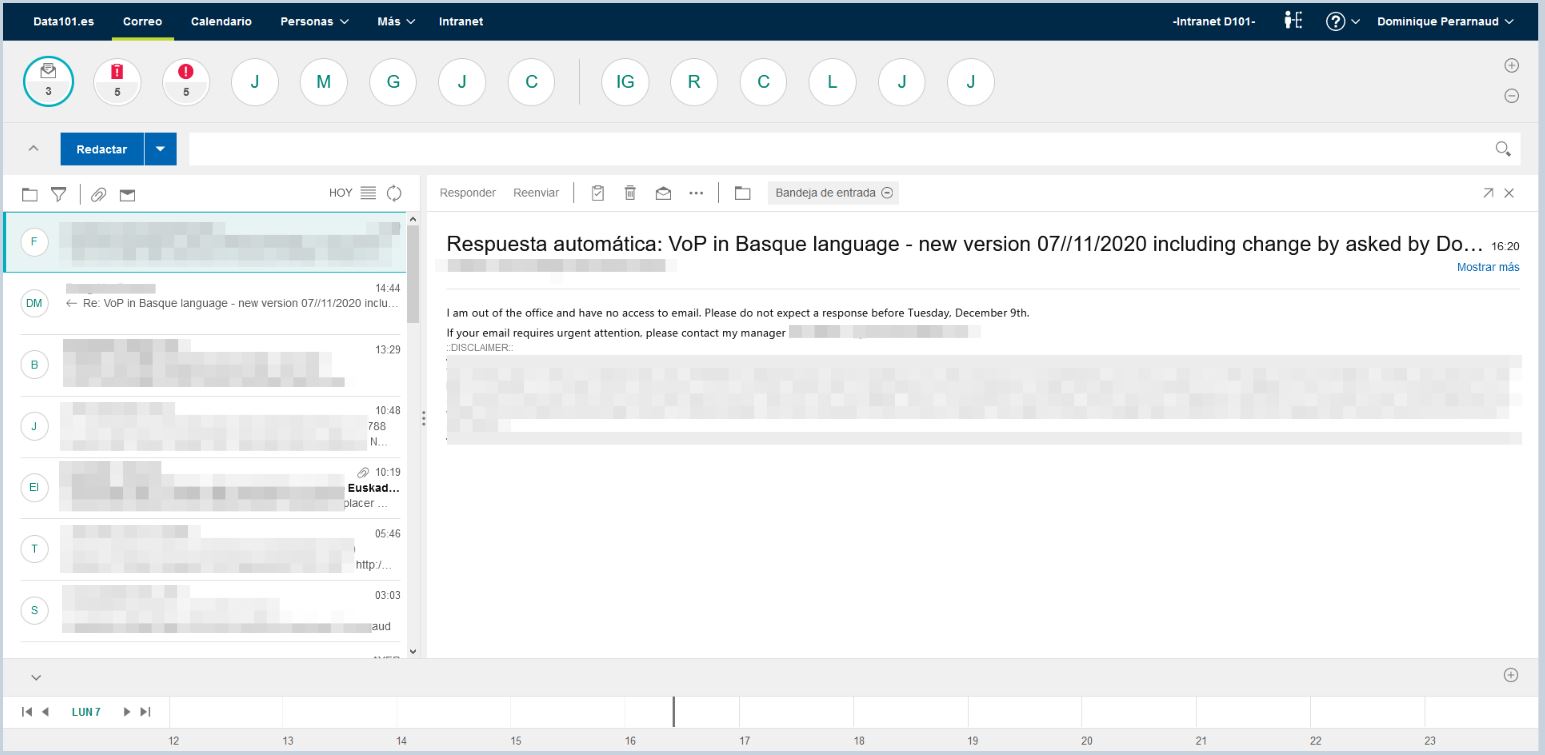This screenshot has height=755, width=1545.
Task: Expand the Personas menu
Action: coord(314,21)
